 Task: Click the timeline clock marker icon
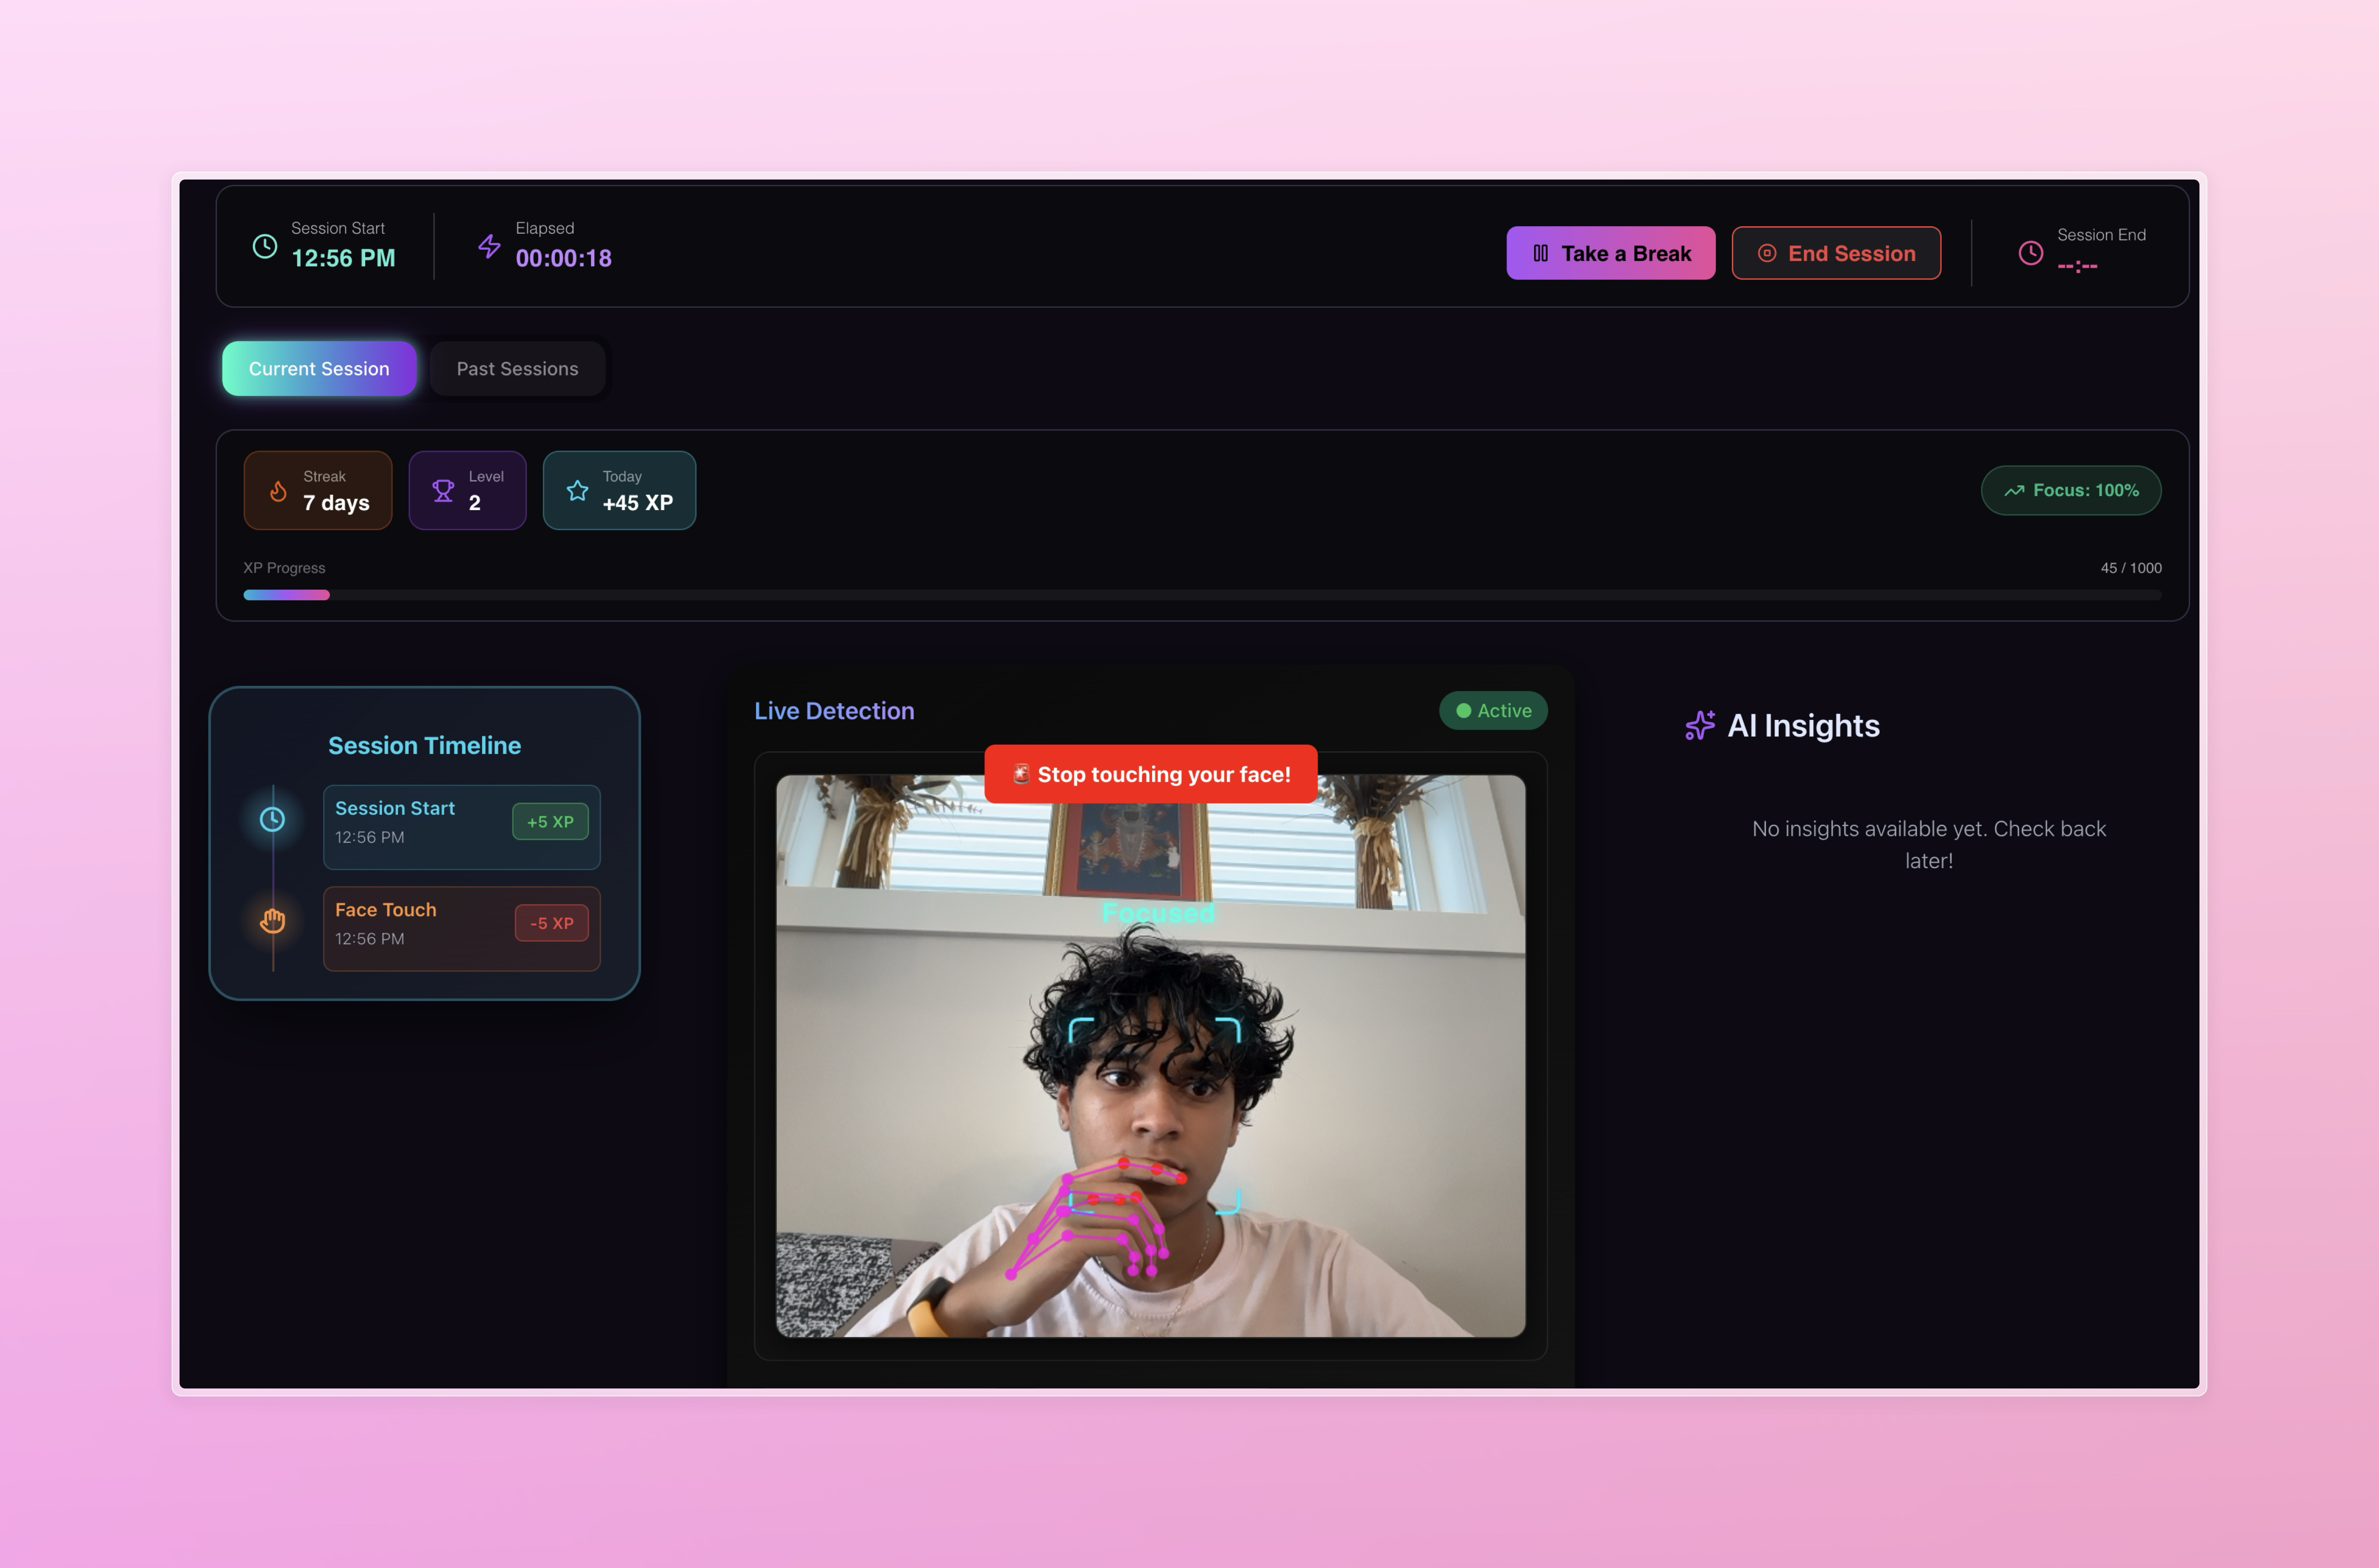coord(272,820)
